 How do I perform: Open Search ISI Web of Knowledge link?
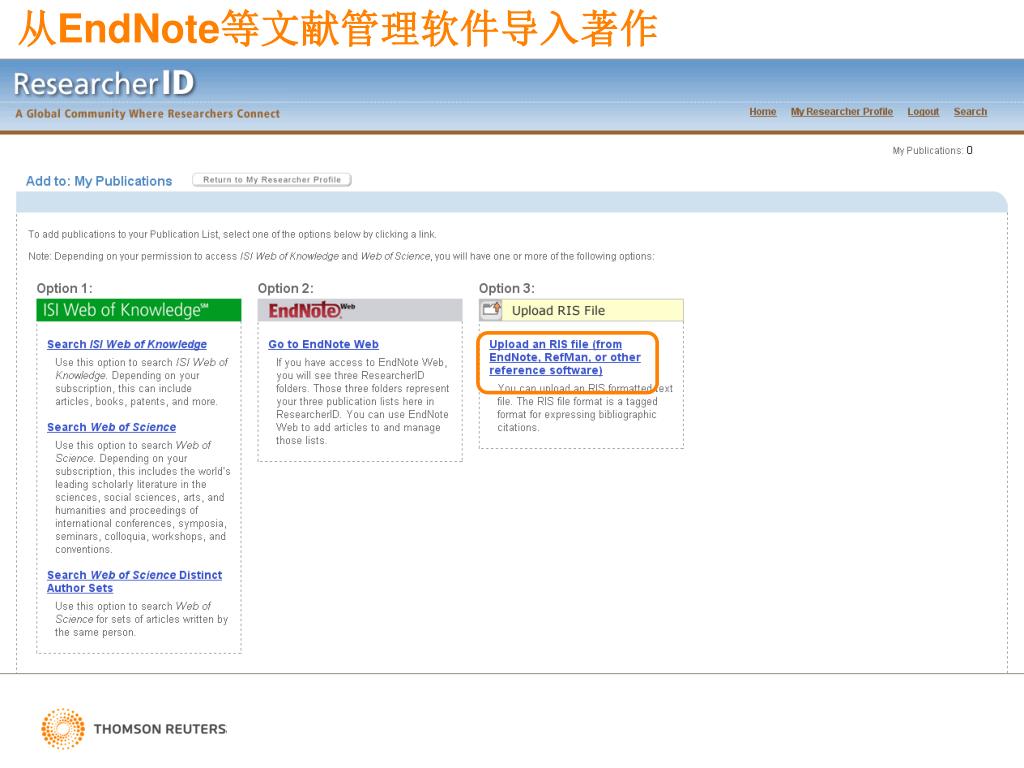(x=127, y=344)
